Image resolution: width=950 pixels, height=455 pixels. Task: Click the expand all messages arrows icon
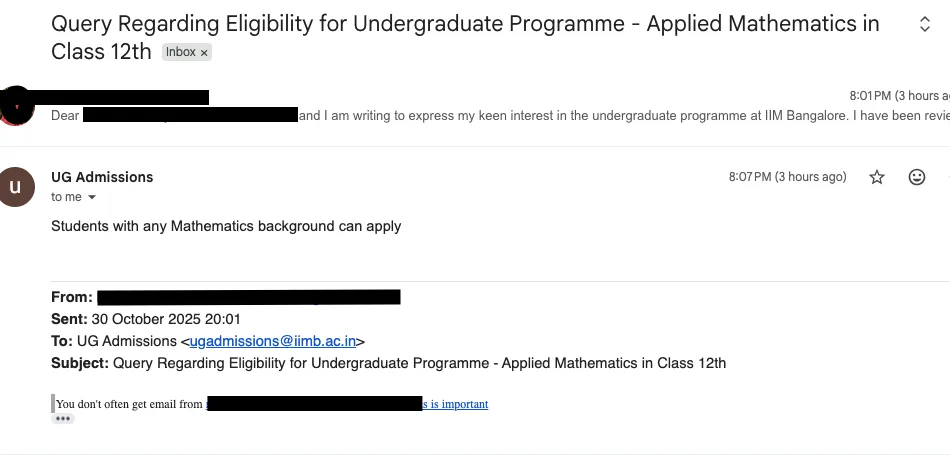925,24
